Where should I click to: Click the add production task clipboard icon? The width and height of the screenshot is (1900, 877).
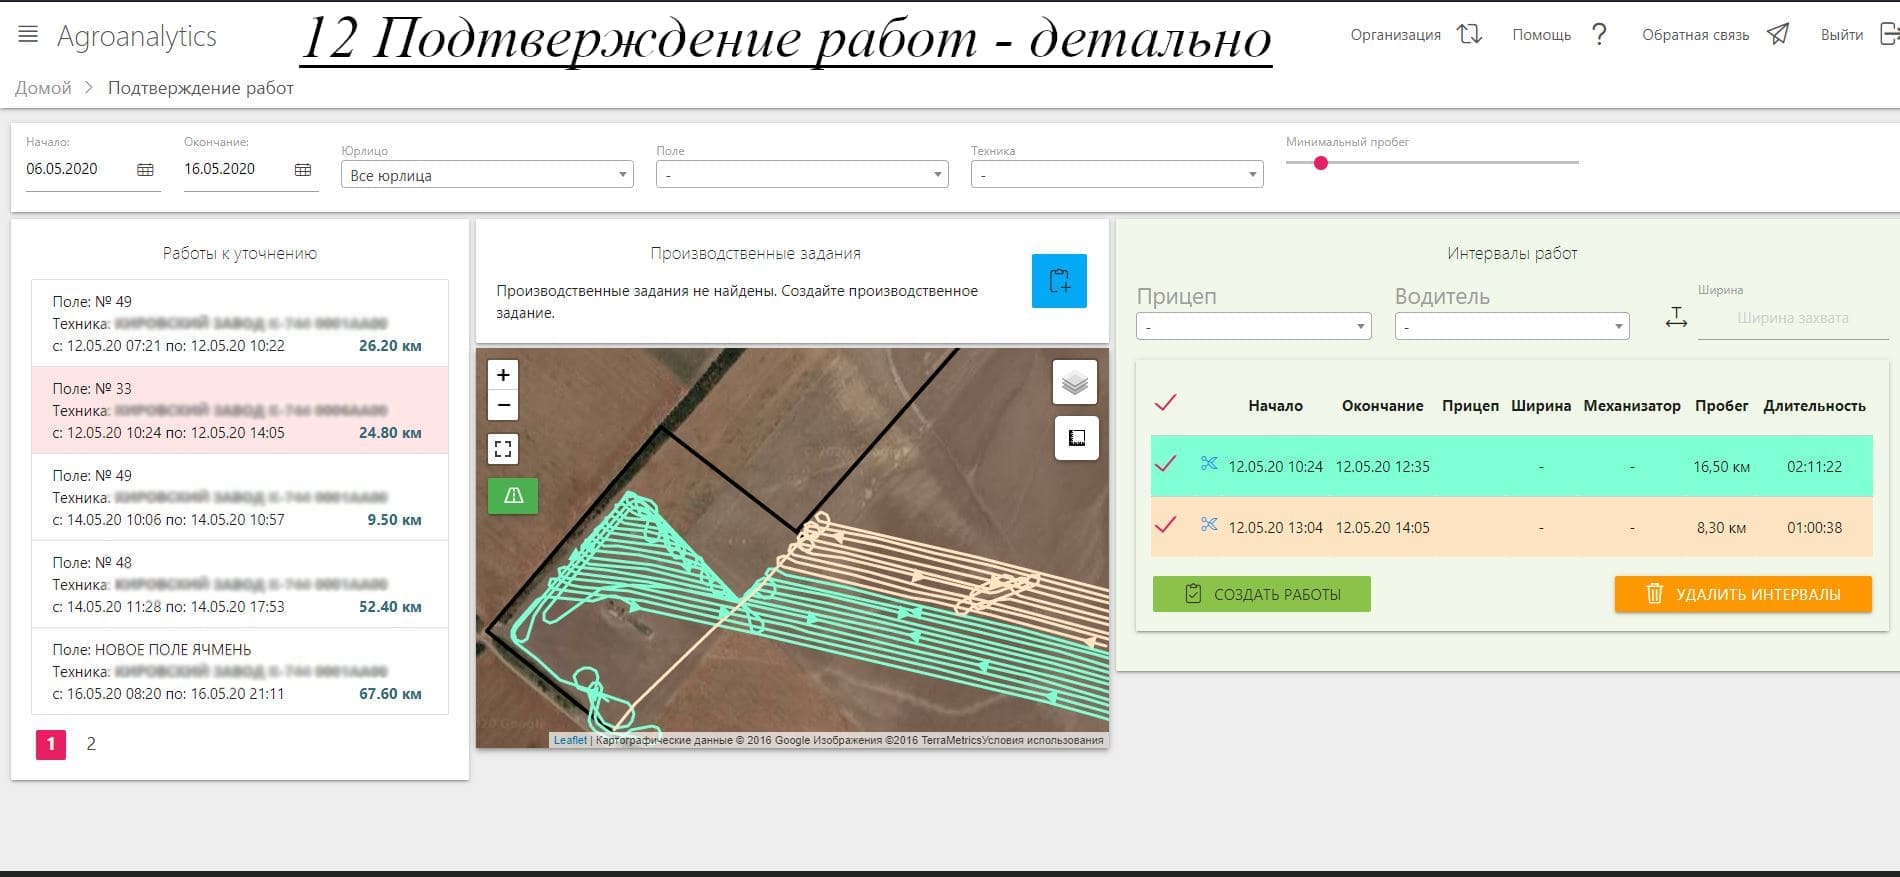[1059, 281]
